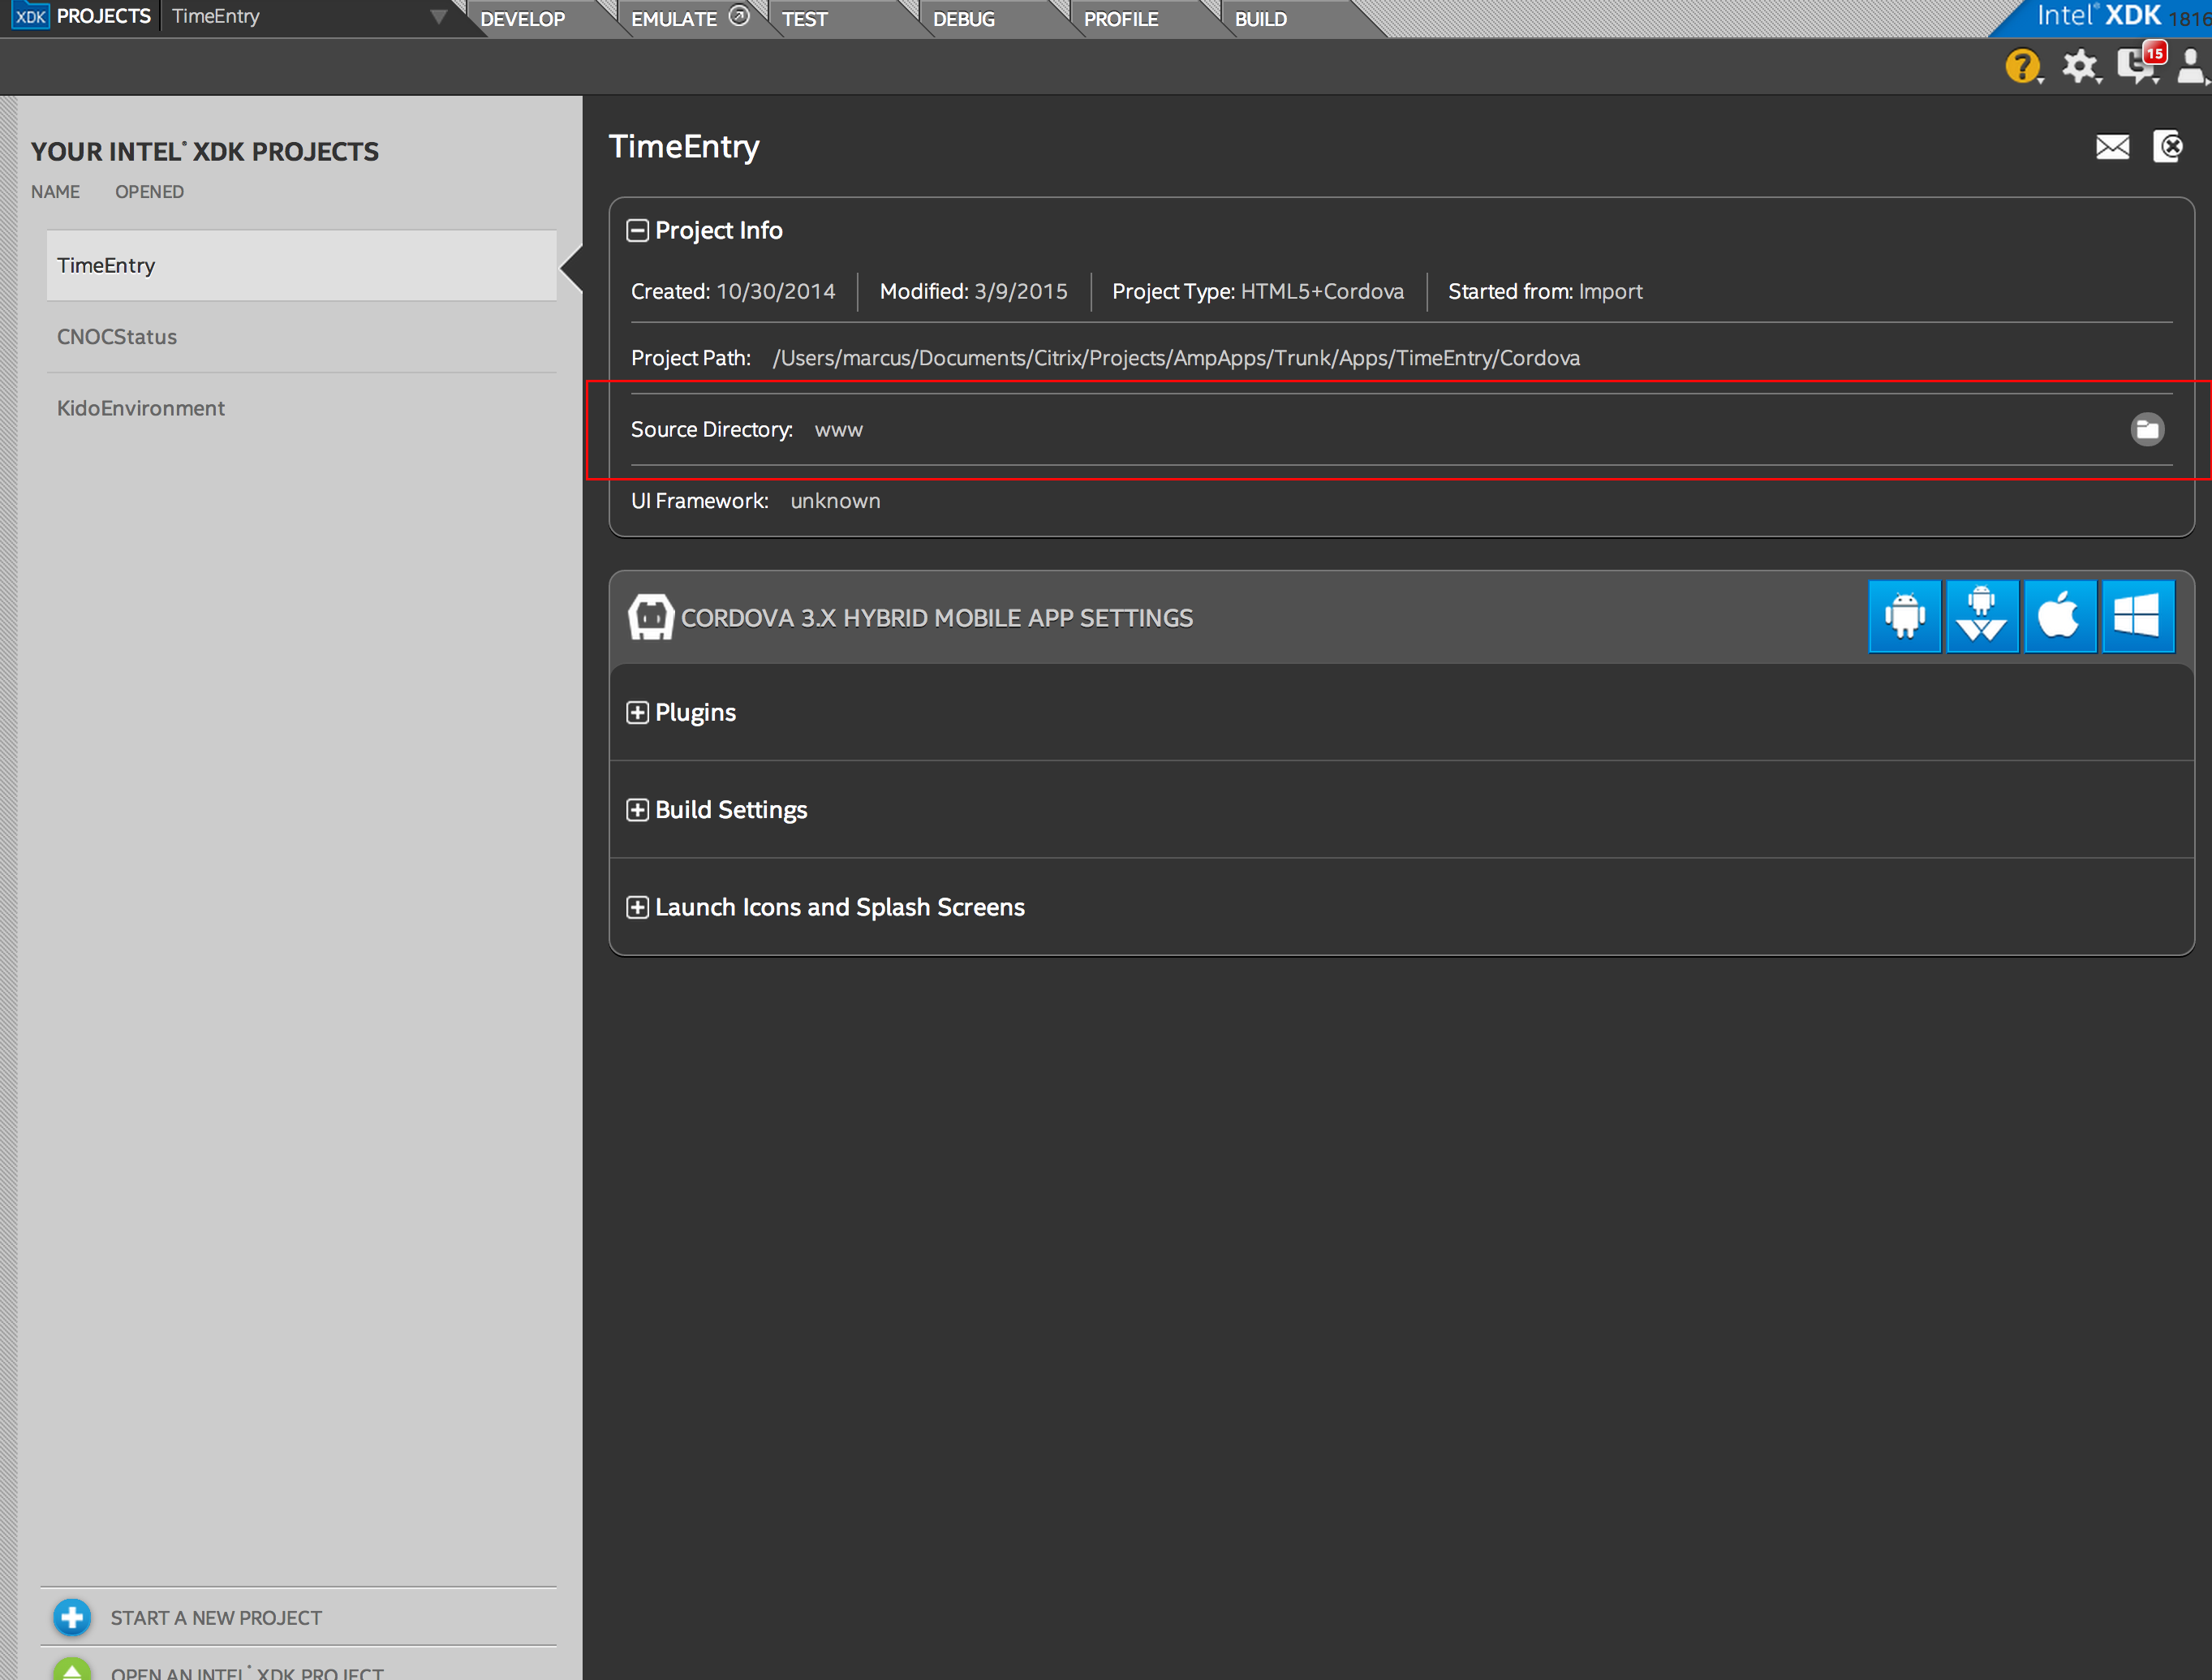Click the Windows build target icon
This screenshot has height=1680, width=2212.
pyautogui.click(x=2137, y=616)
